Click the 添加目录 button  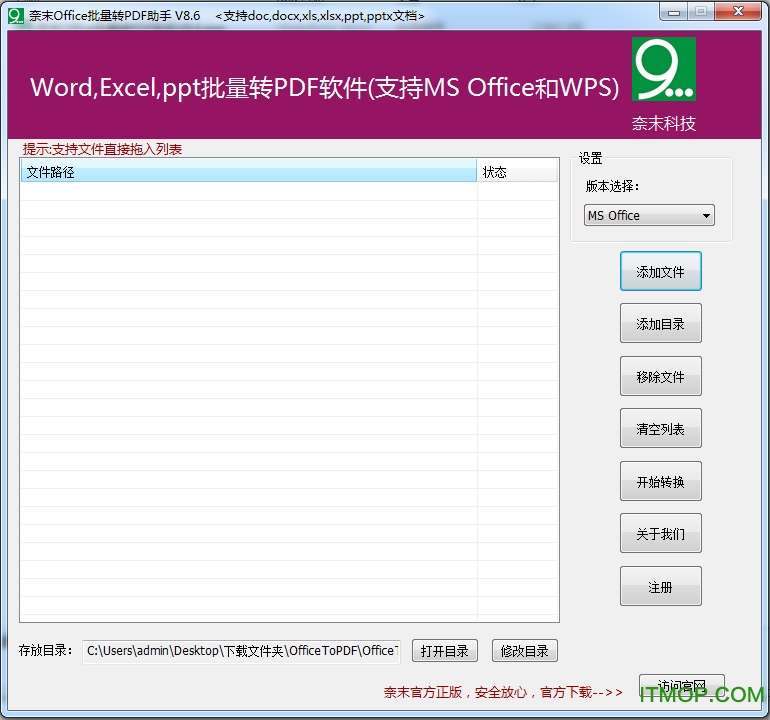tap(660, 323)
